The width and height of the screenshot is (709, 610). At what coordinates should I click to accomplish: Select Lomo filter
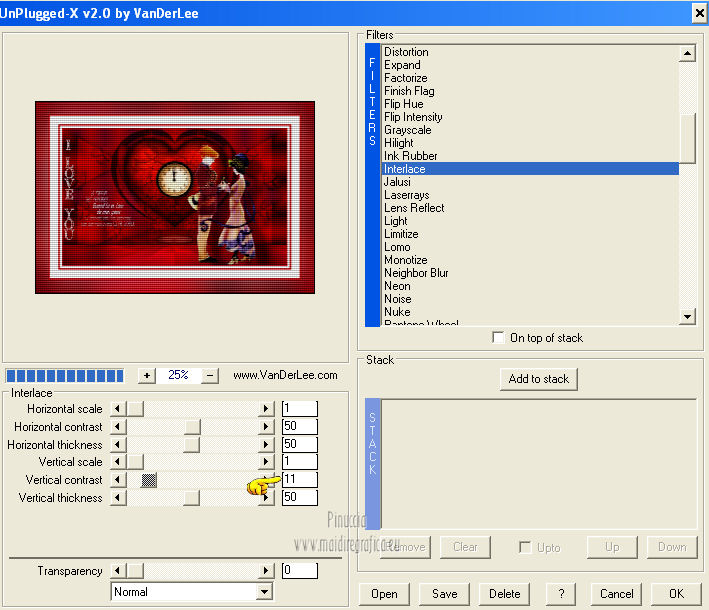click(530, 247)
